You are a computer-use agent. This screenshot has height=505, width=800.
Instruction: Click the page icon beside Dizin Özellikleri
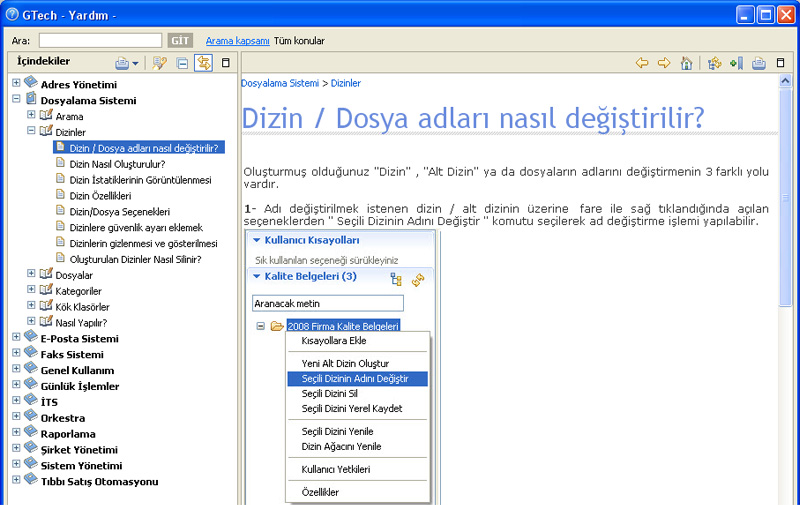[x=60, y=194]
